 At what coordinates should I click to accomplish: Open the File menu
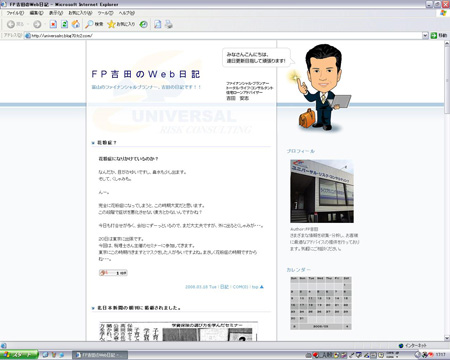(15, 13)
